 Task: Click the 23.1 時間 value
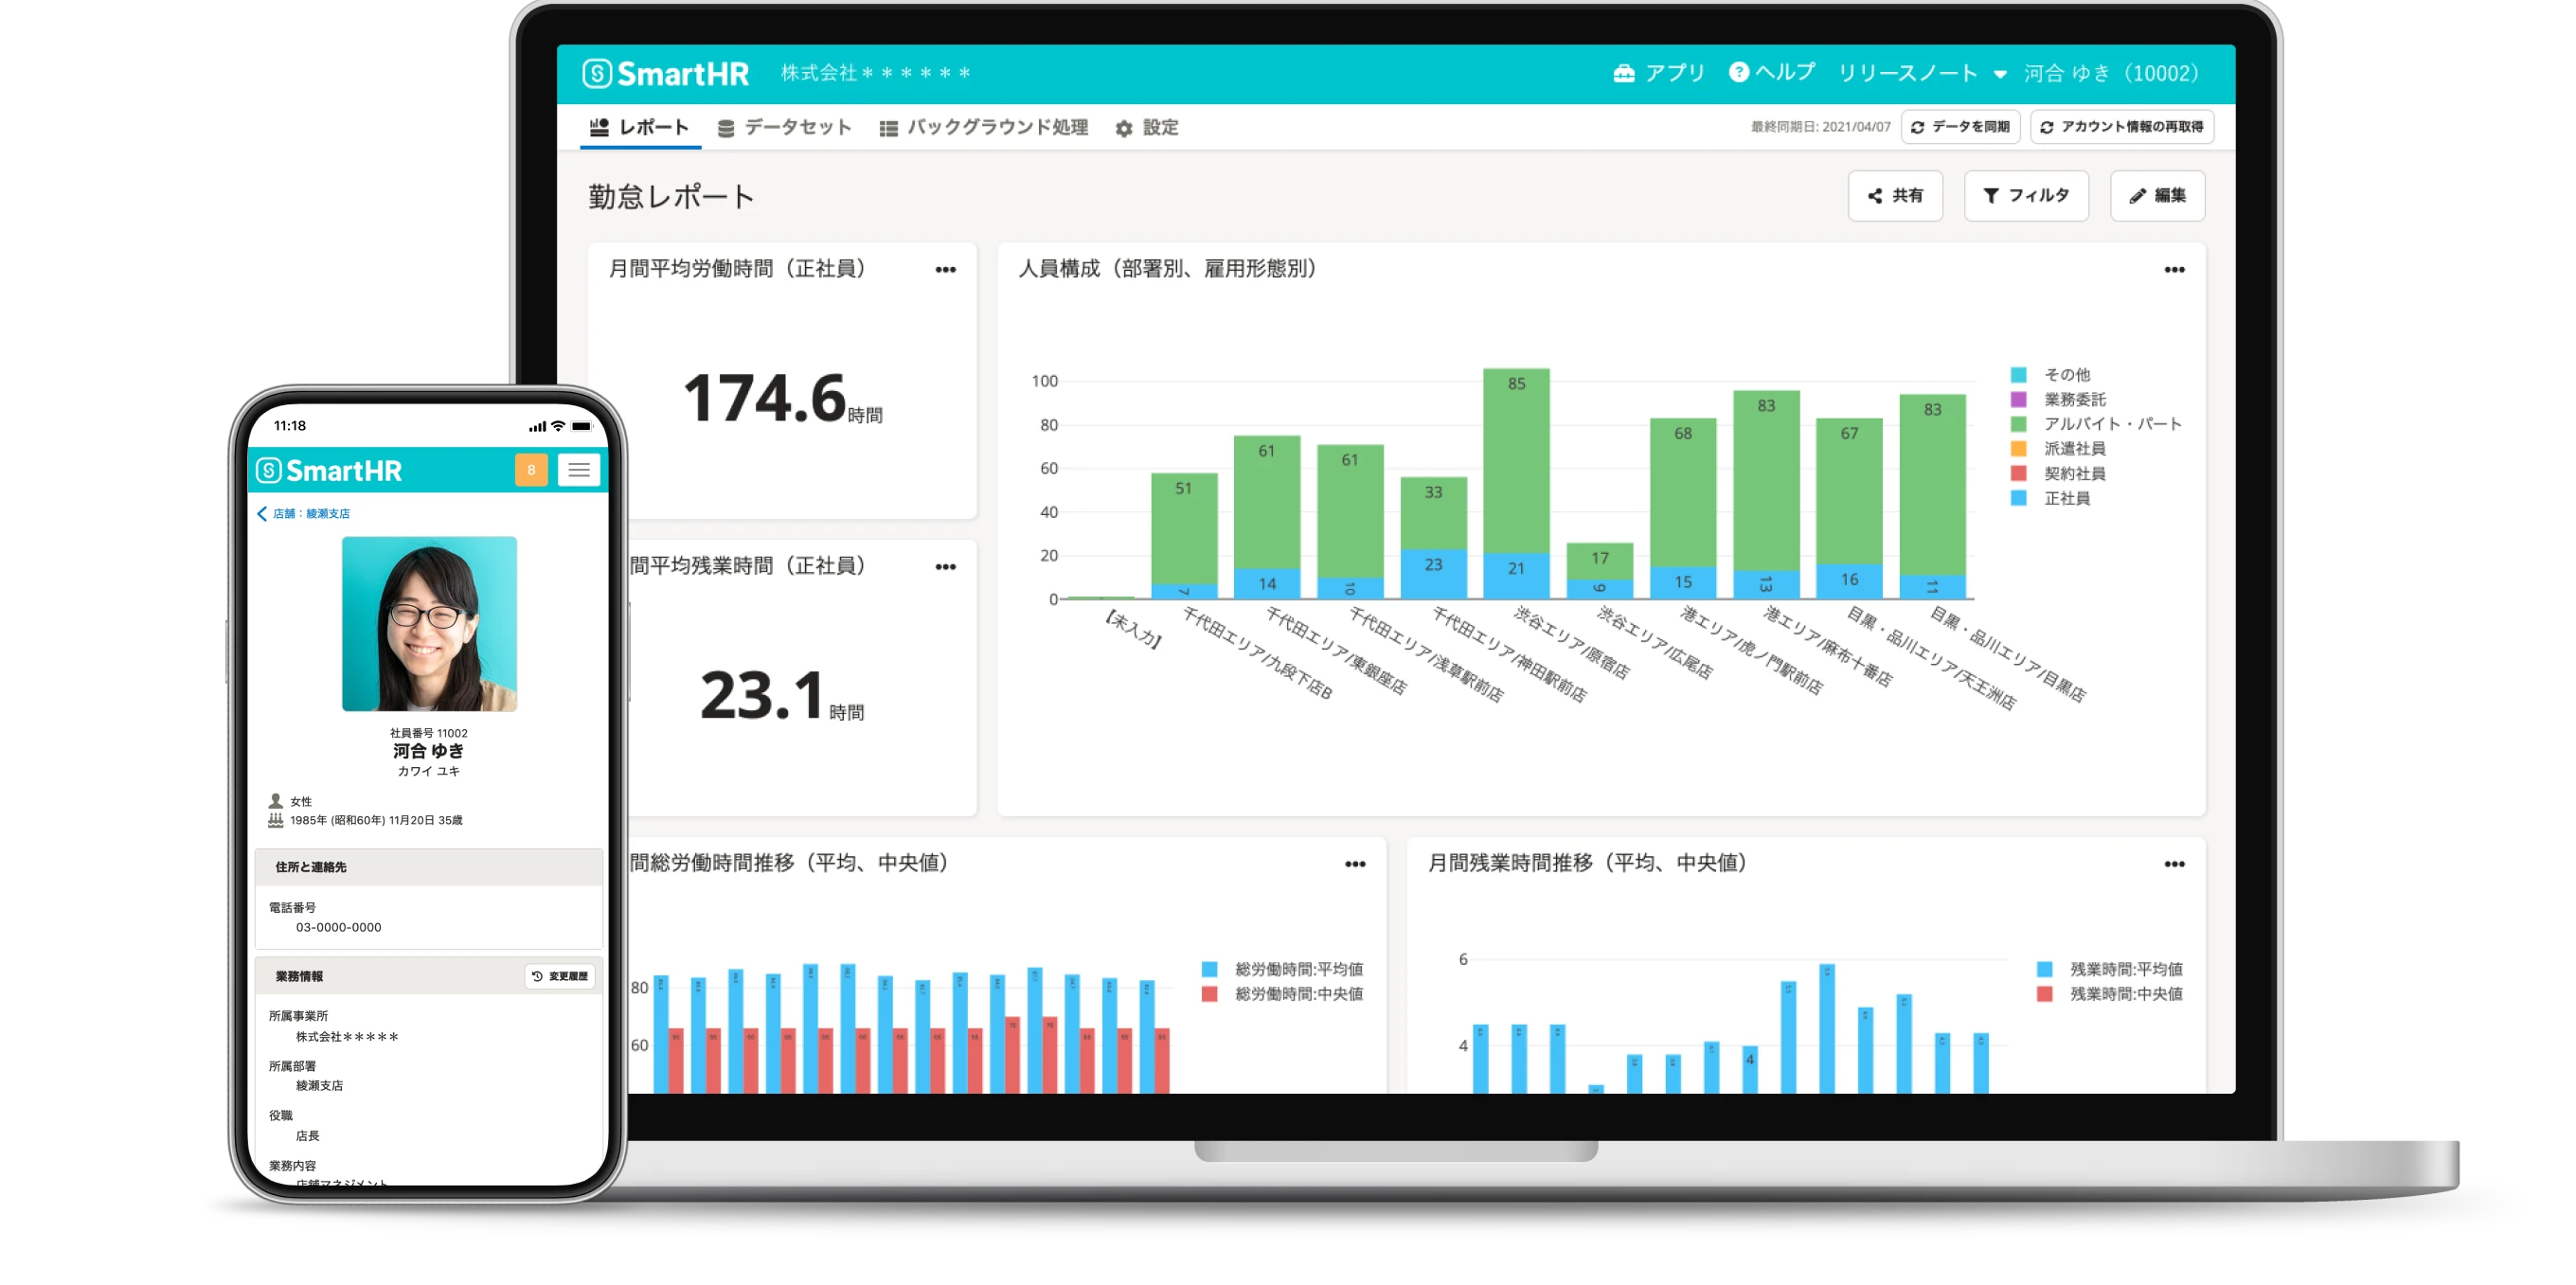[782, 696]
